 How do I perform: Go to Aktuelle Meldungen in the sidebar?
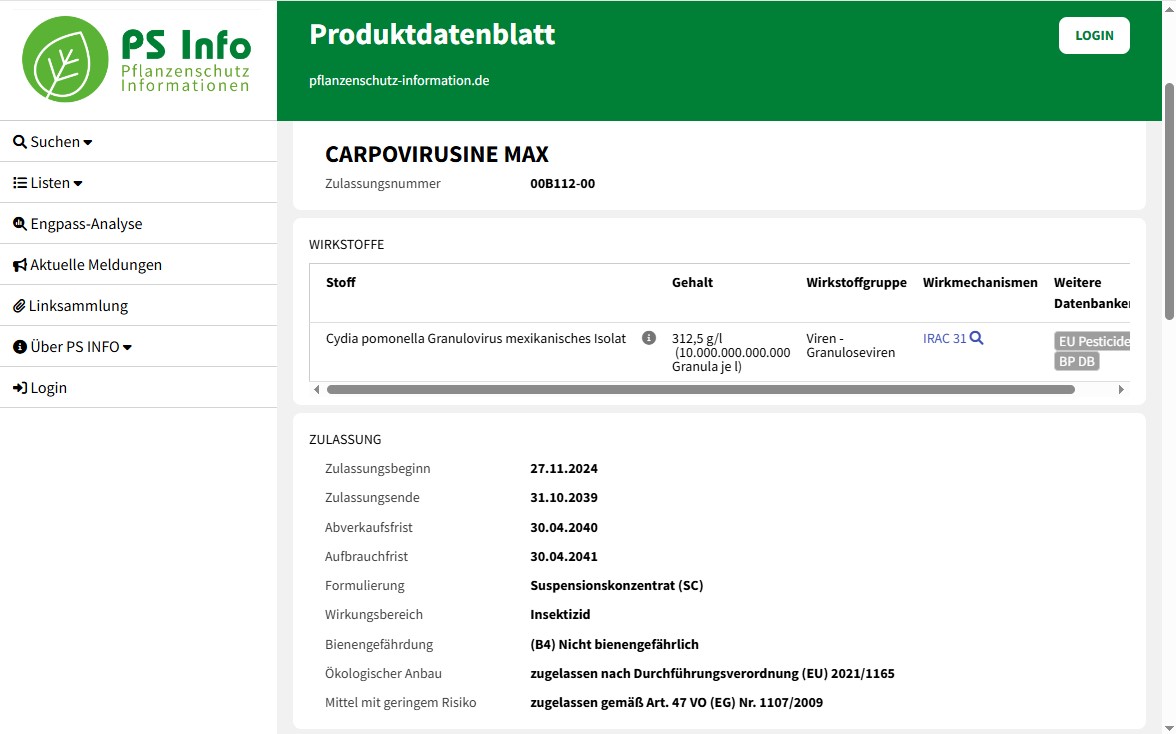tap(96, 265)
